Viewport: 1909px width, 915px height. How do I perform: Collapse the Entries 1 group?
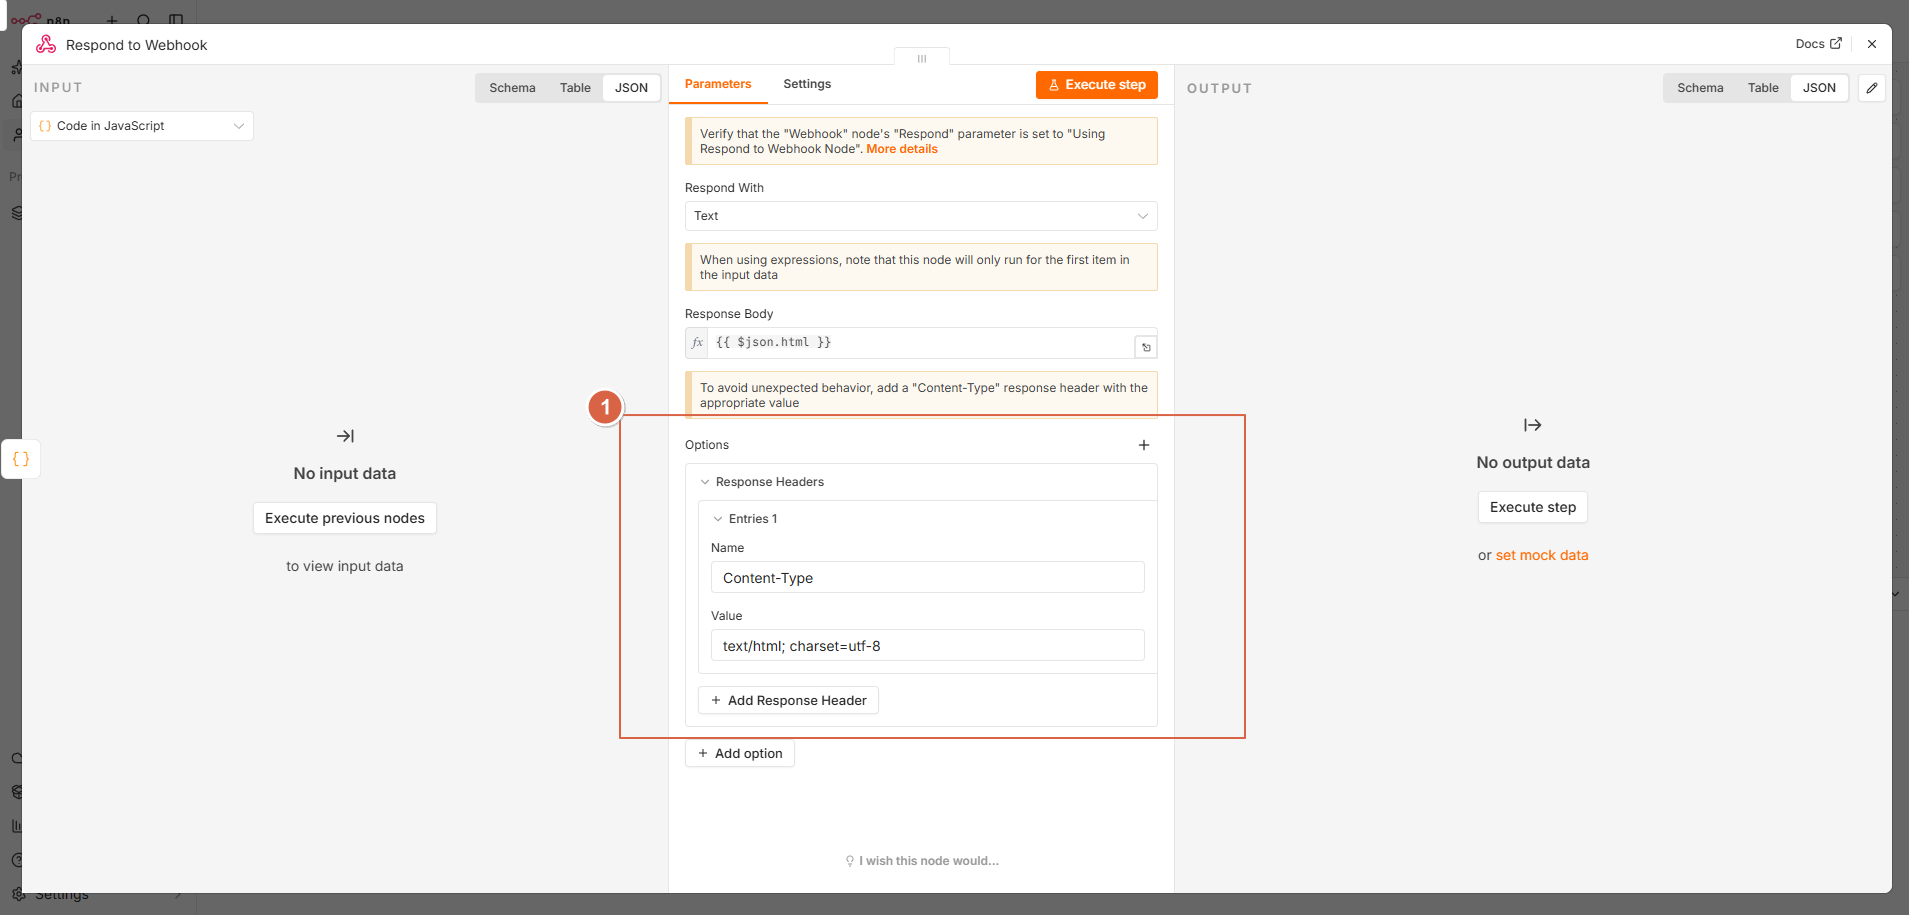[718, 519]
